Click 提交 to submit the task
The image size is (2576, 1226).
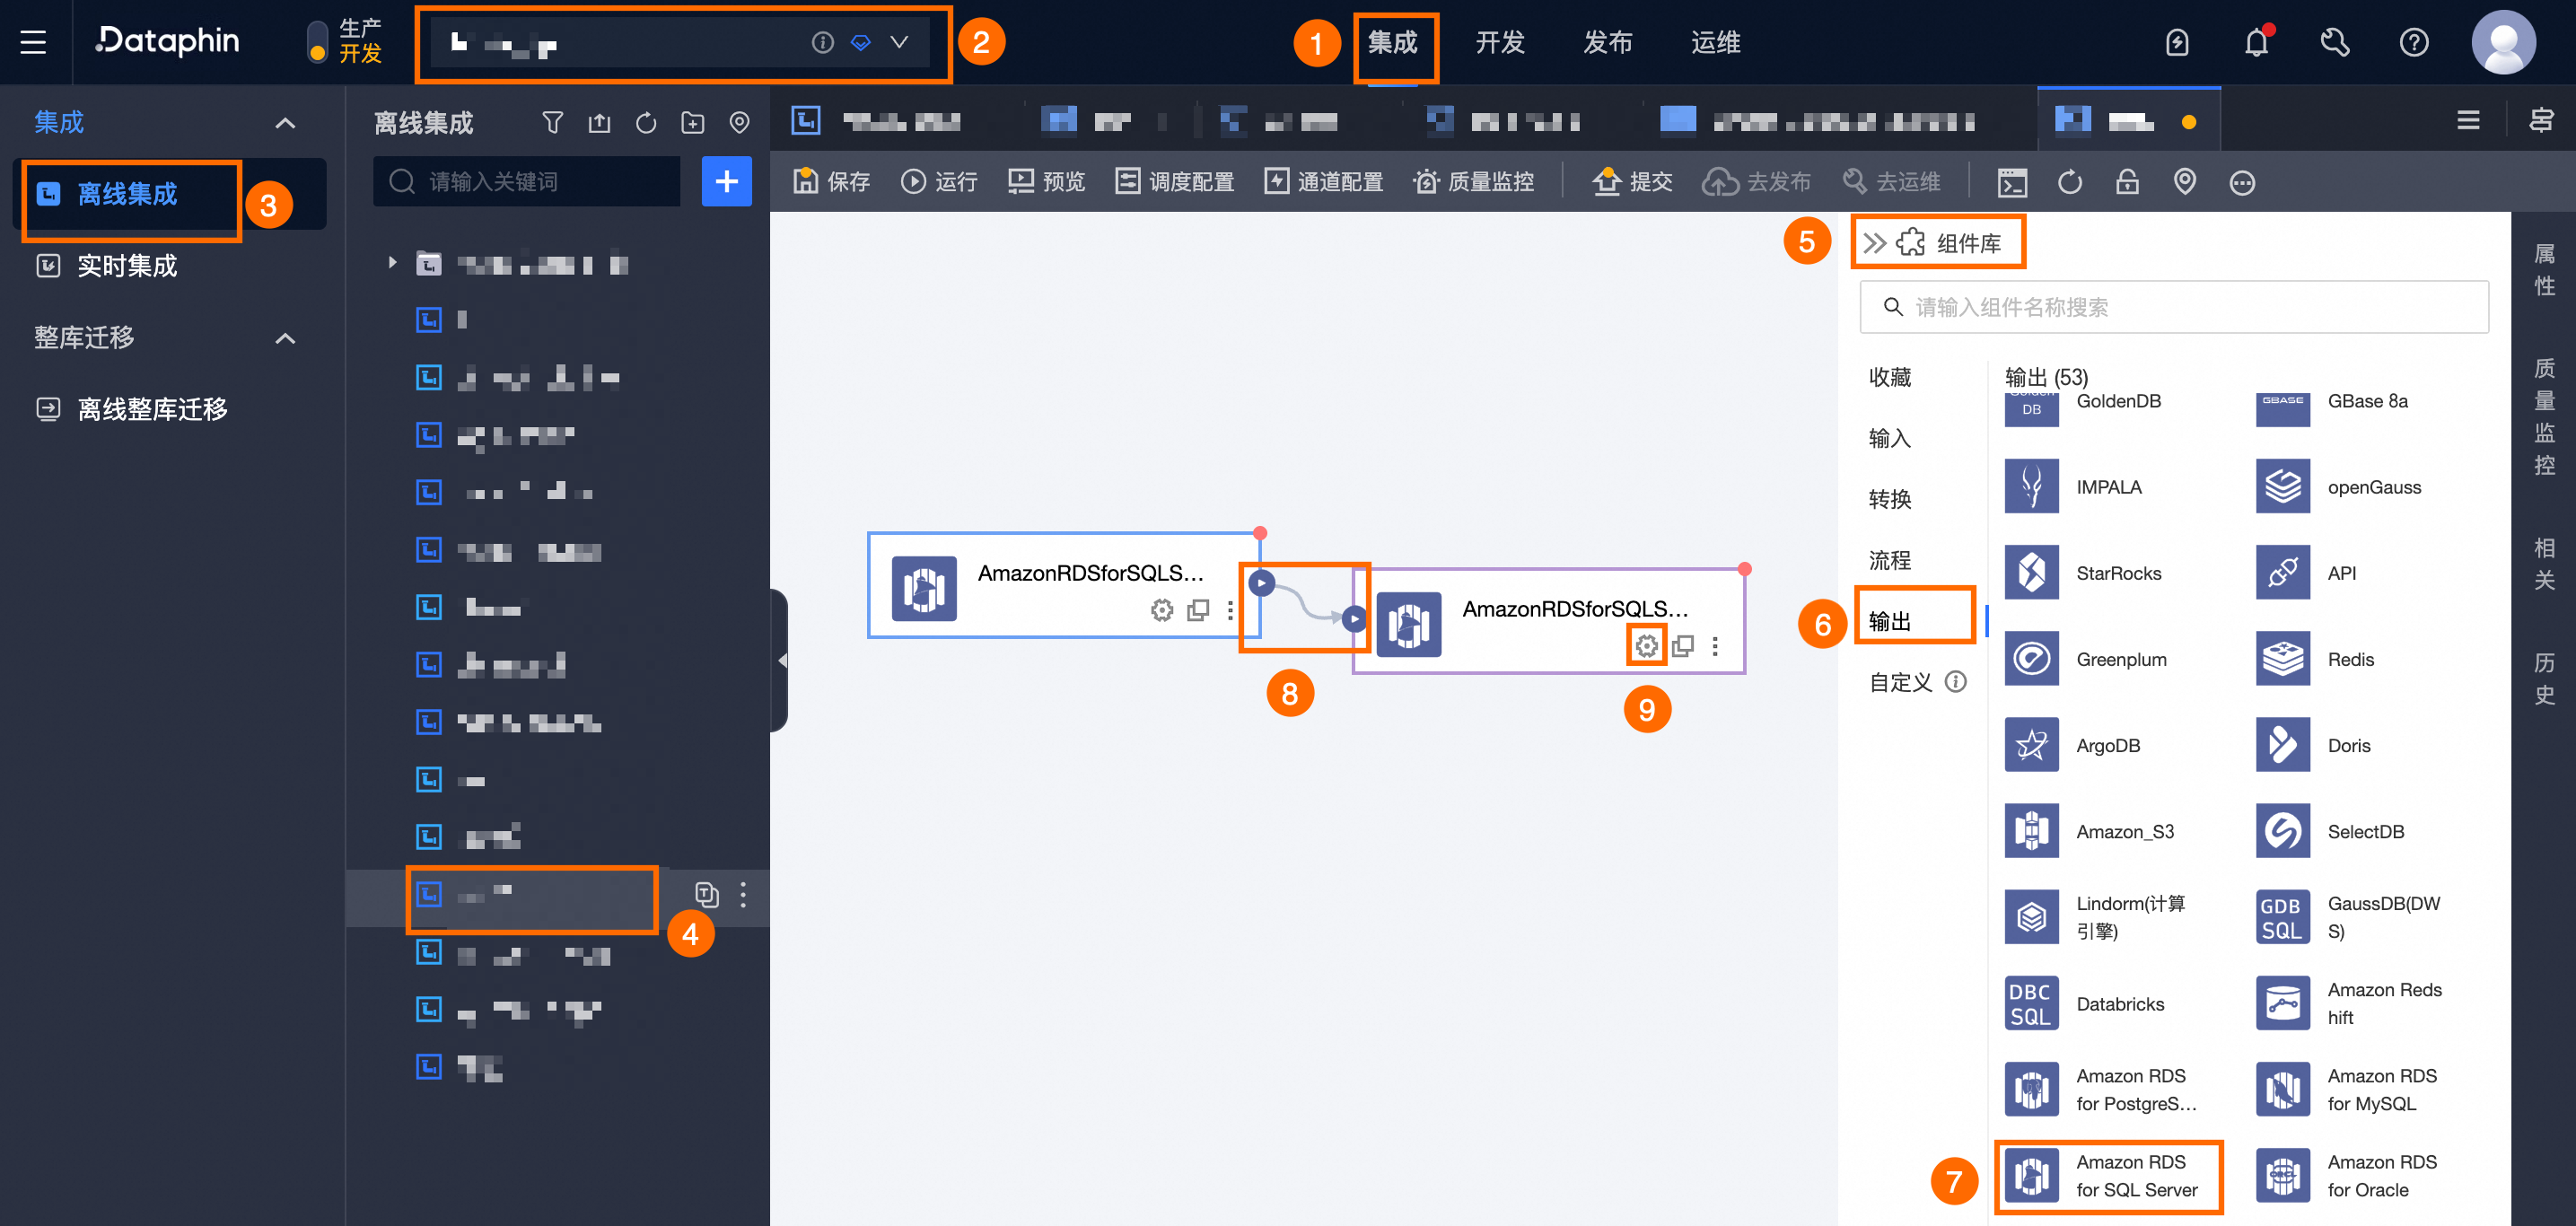[1632, 181]
